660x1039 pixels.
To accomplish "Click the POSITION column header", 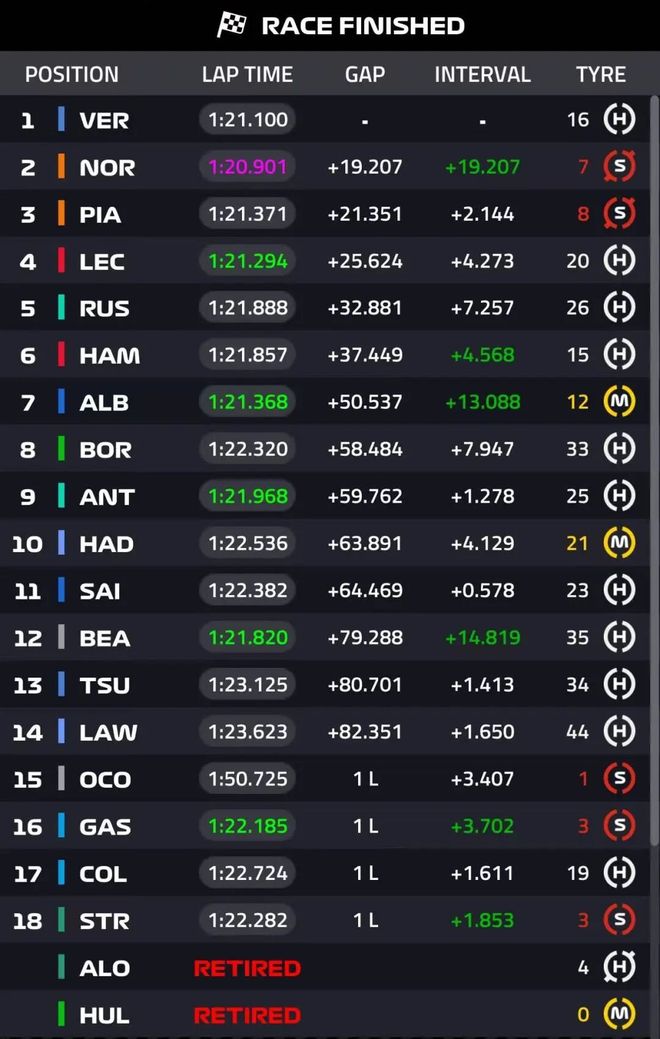I will pyautogui.click(x=72, y=74).
